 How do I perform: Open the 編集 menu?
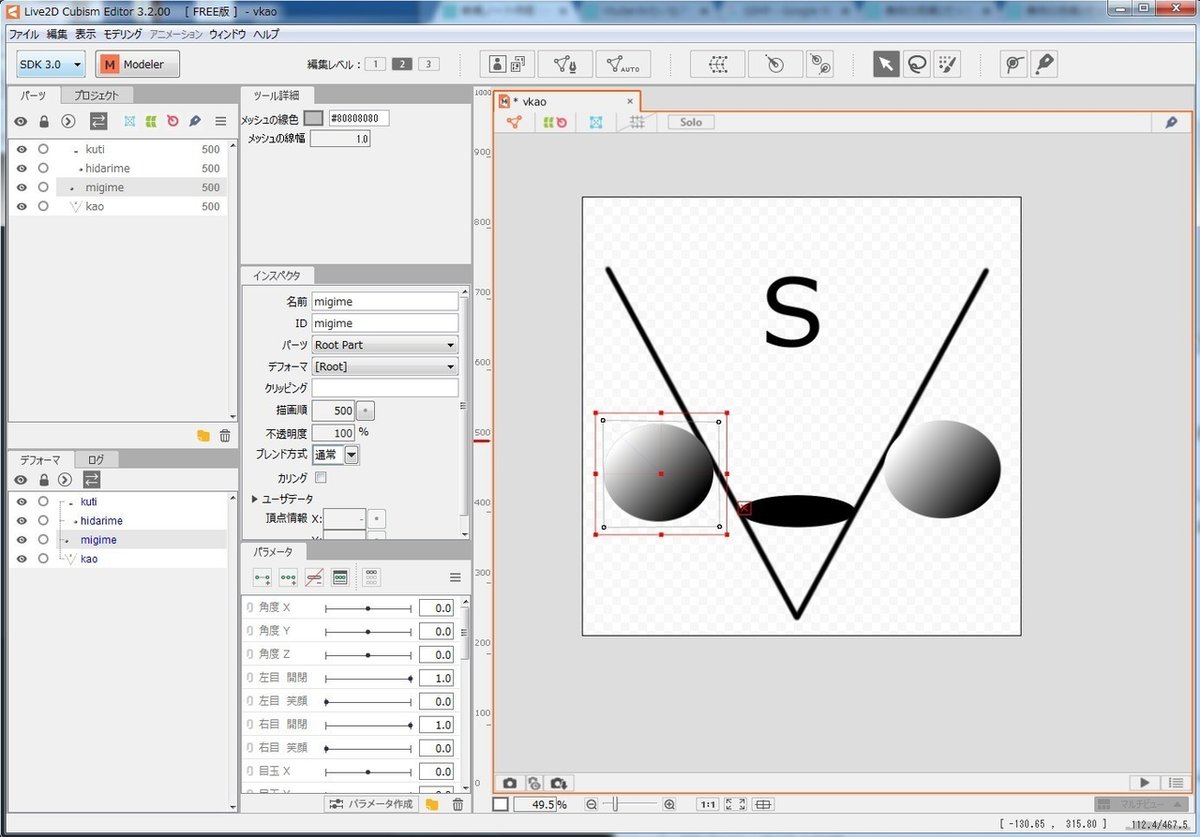click(x=57, y=34)
